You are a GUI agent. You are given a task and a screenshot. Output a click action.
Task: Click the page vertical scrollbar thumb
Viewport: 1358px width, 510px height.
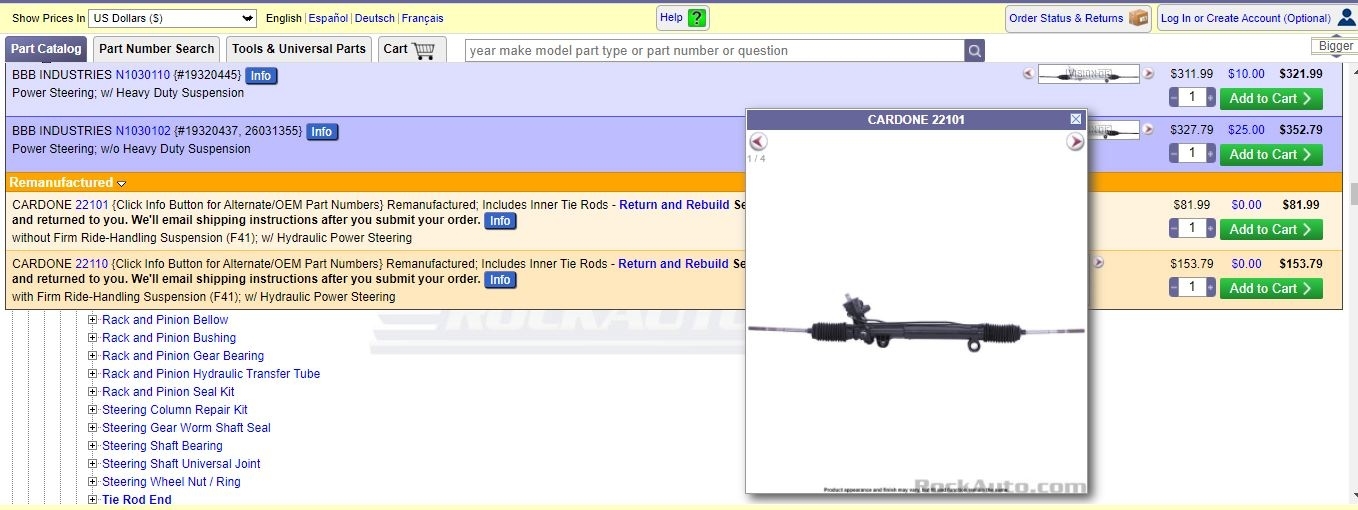(x=1353, y=194)
